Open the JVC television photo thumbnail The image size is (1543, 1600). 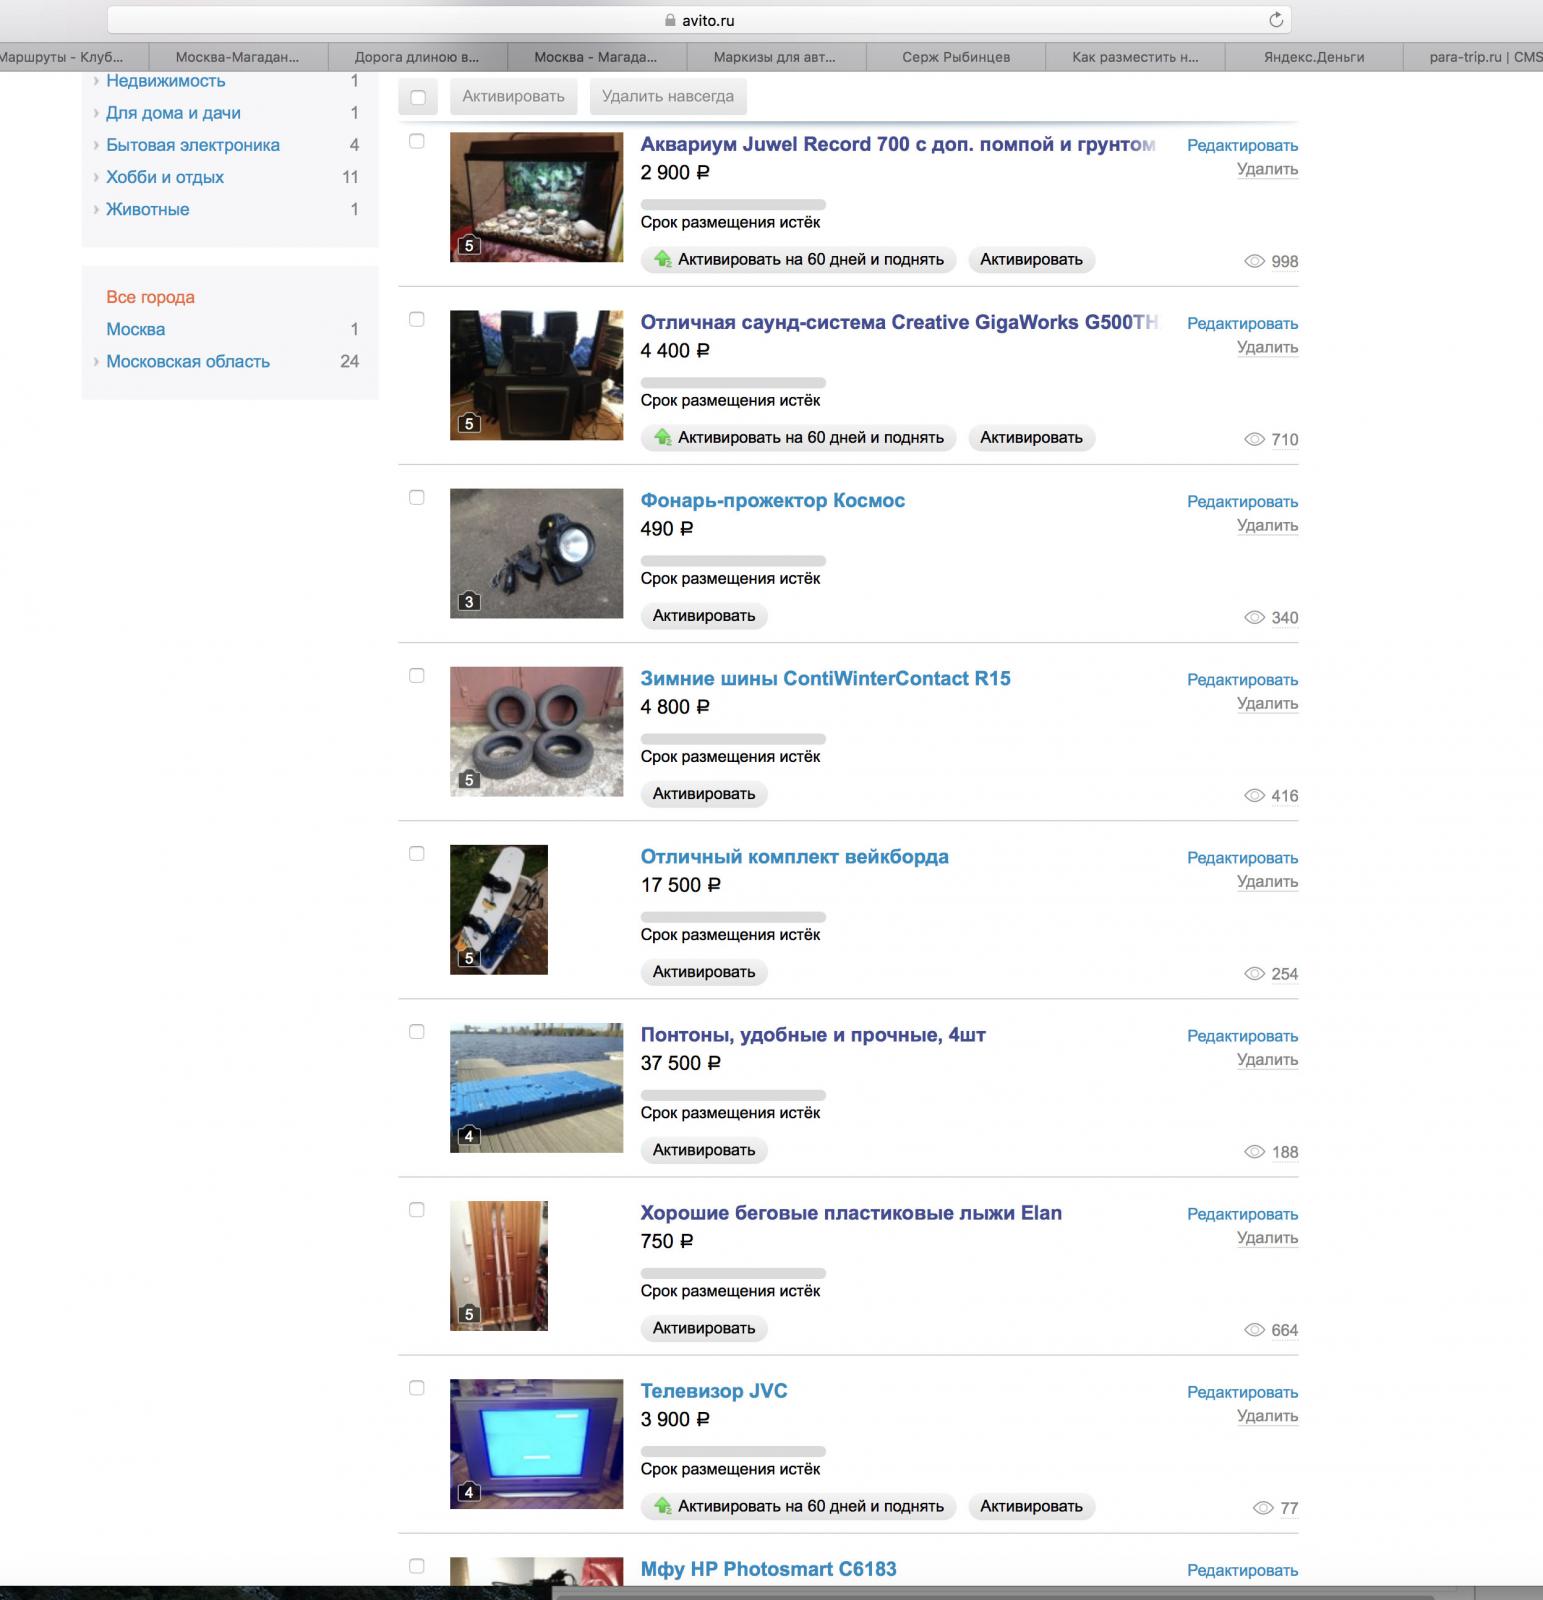536,1443
